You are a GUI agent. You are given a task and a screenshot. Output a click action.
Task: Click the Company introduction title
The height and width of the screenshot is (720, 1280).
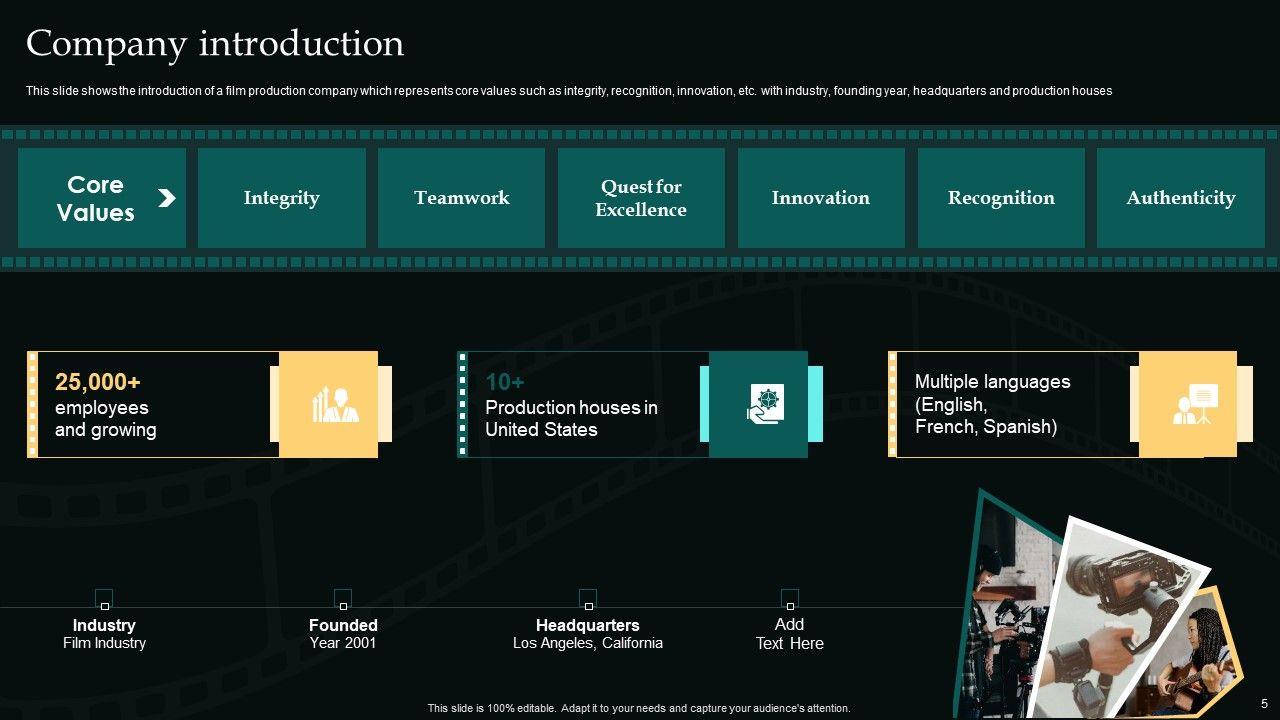pos(215,44)
